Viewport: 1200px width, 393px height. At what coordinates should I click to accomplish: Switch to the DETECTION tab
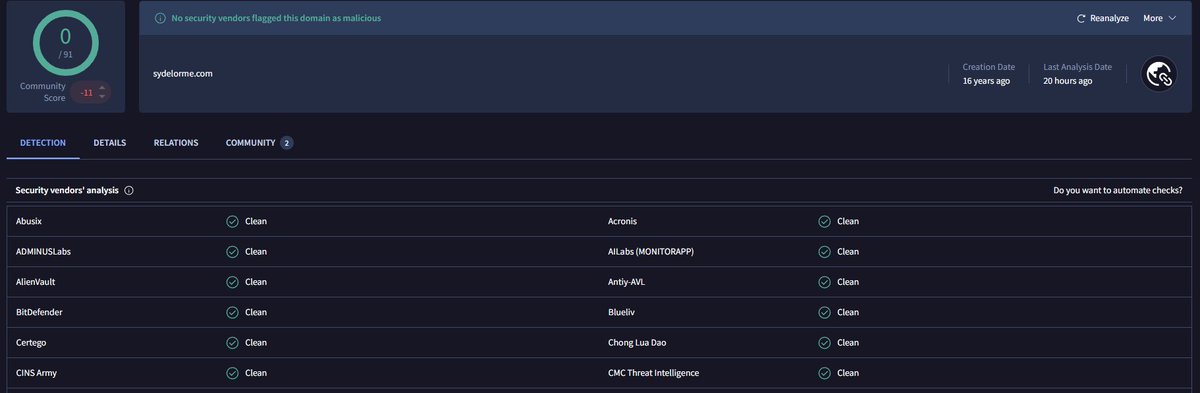coord(44,143)
